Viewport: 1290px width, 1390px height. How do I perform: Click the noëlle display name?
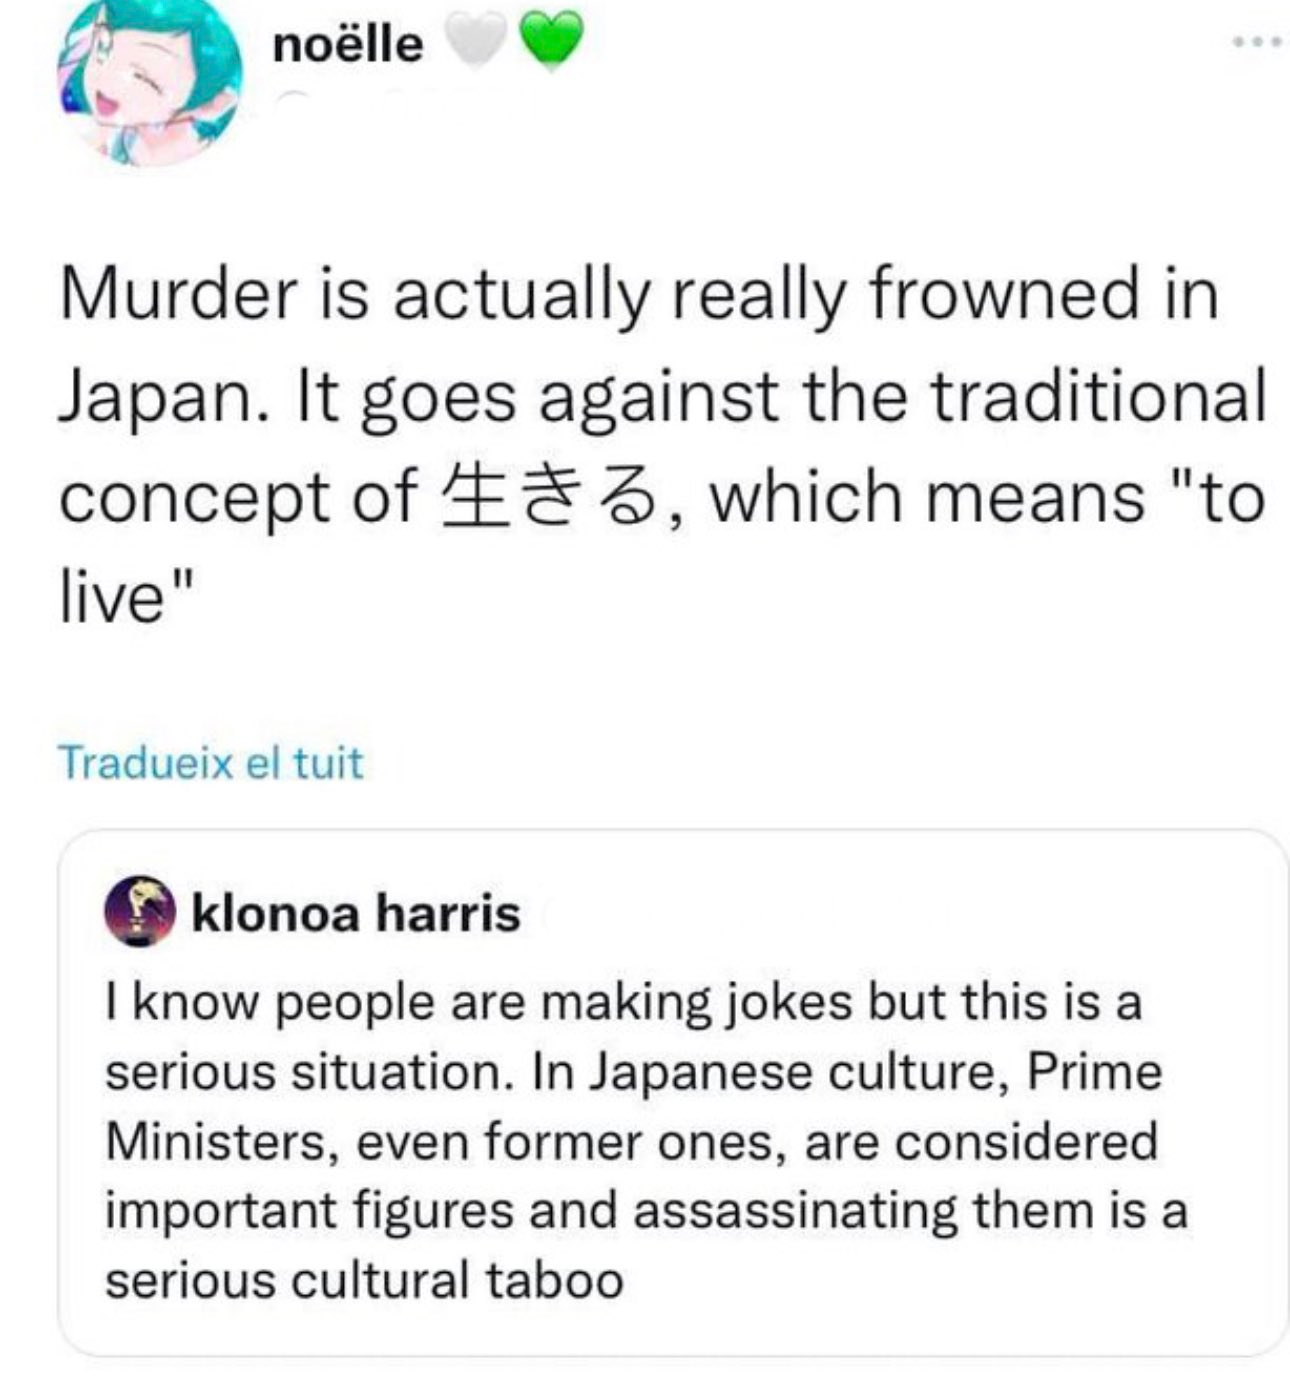click(347, 44)
